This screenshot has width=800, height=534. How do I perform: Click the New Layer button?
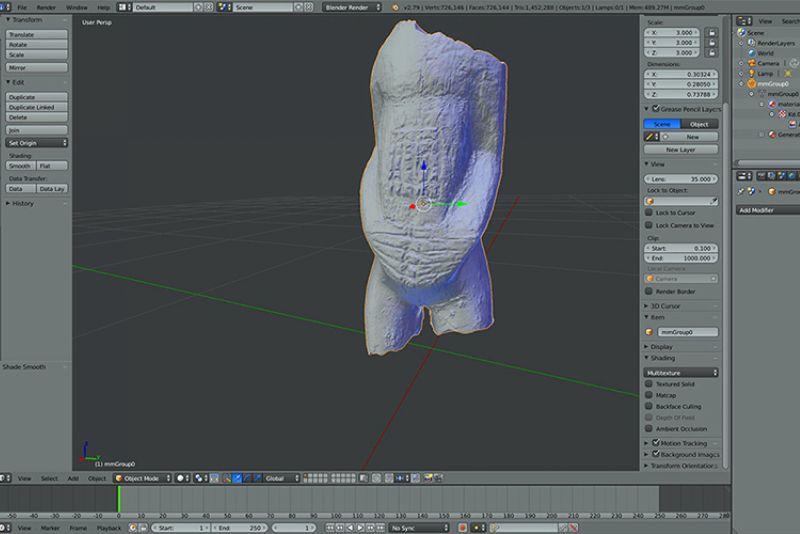tap(681, 150)
